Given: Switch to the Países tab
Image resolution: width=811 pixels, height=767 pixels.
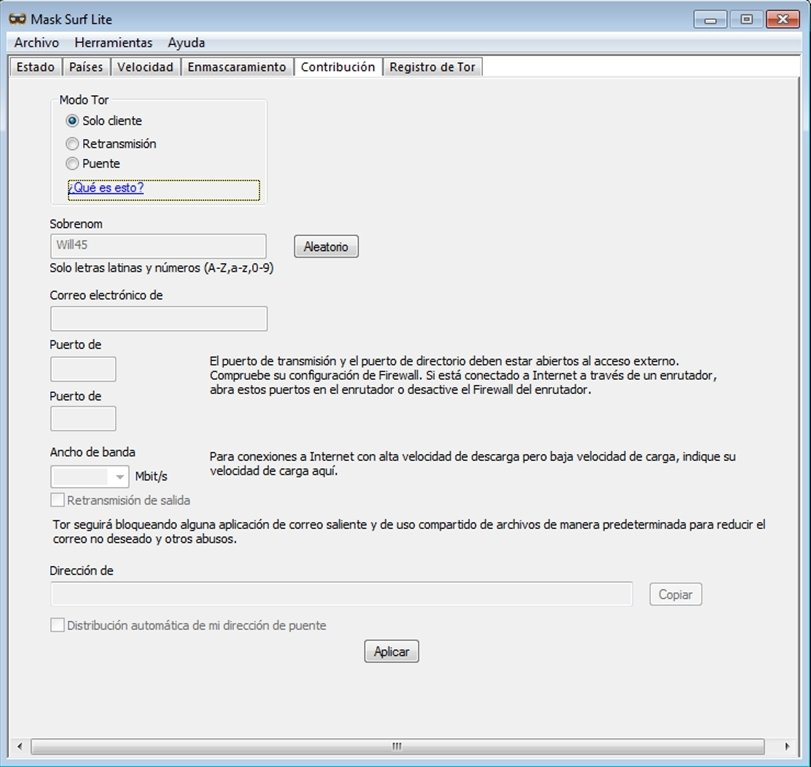Looking at the screenshot, I should (86, 67).
